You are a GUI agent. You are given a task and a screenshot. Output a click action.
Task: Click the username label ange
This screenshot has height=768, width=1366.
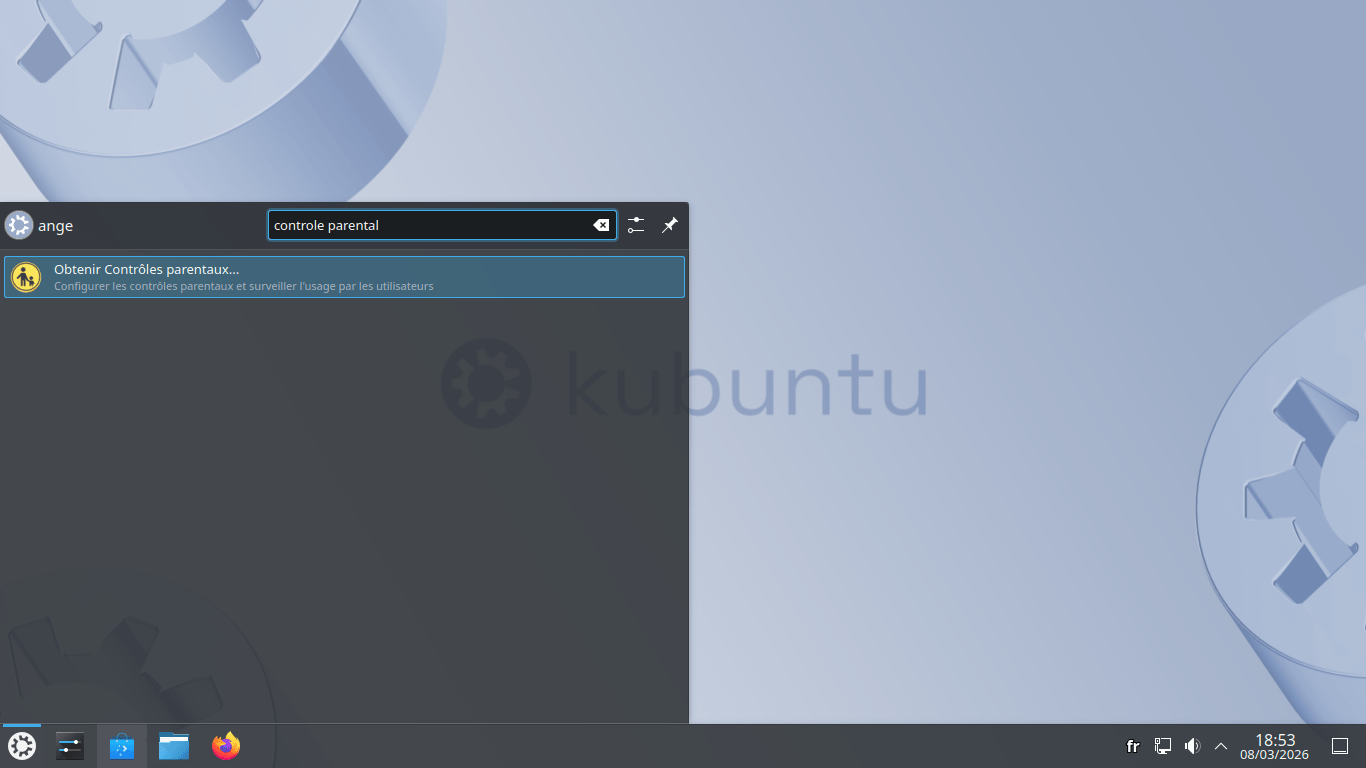coord(55,226)
